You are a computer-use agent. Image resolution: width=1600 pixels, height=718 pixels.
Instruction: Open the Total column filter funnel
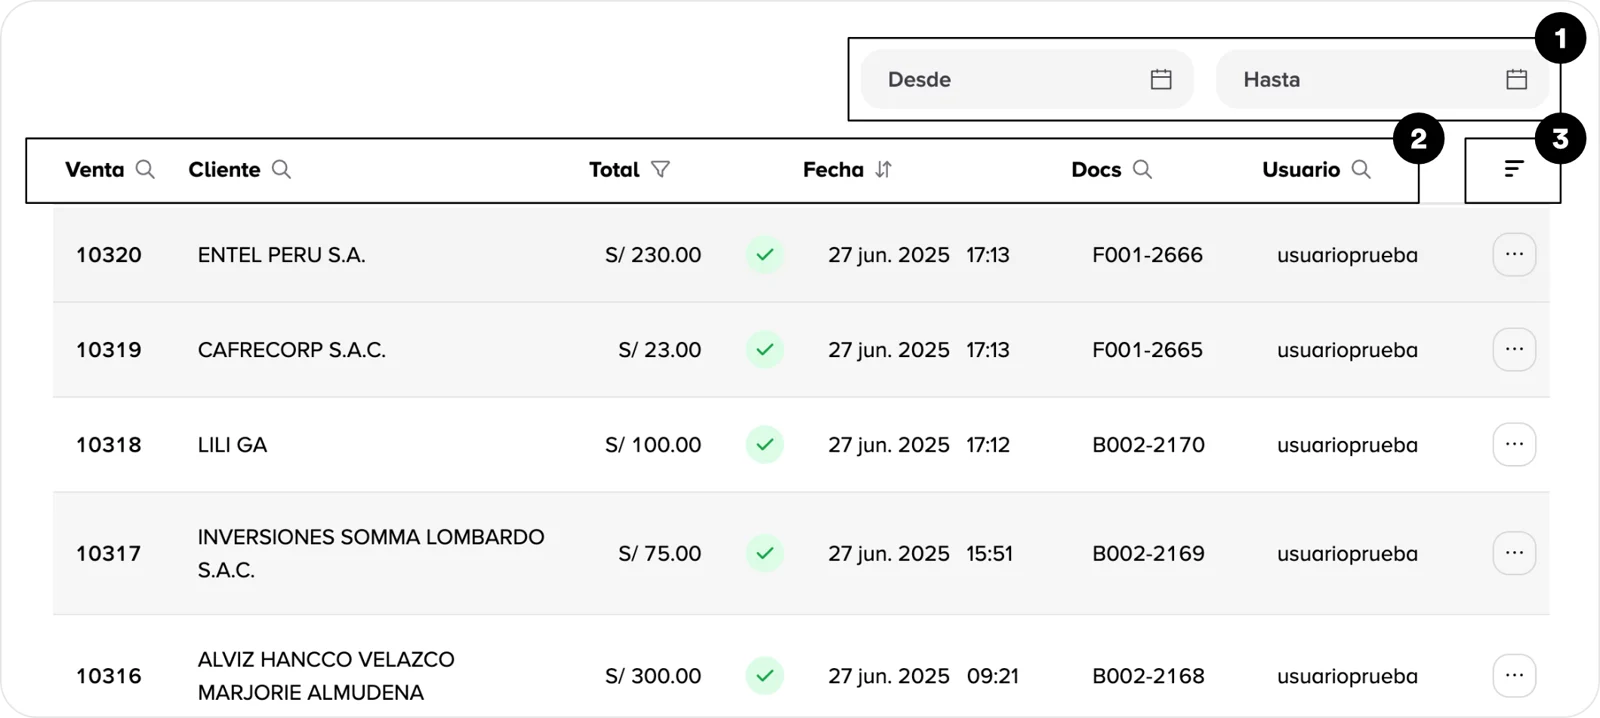pos(660,170)
